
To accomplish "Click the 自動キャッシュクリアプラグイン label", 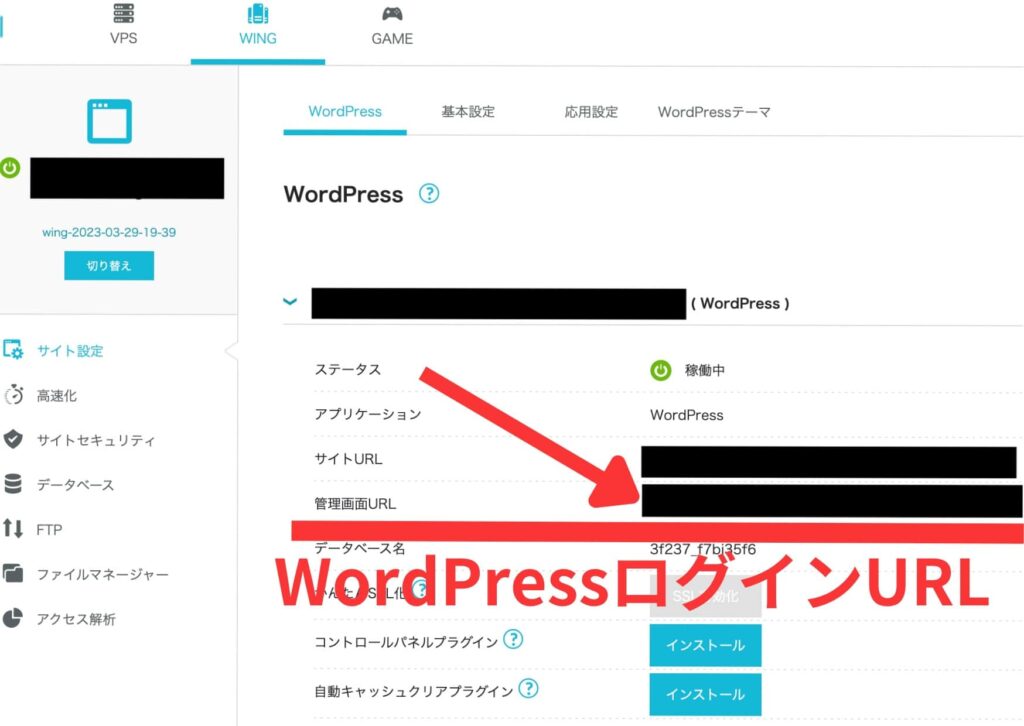I will click(414, 691).
